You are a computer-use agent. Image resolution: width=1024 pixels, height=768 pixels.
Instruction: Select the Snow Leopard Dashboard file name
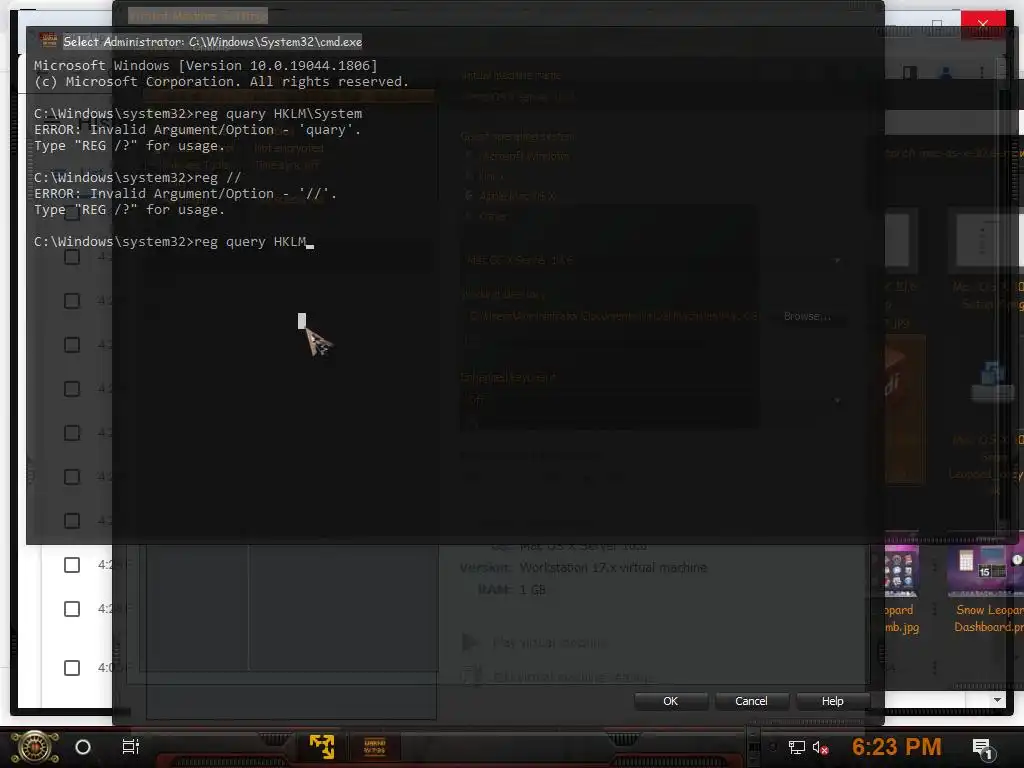(988, 618)
